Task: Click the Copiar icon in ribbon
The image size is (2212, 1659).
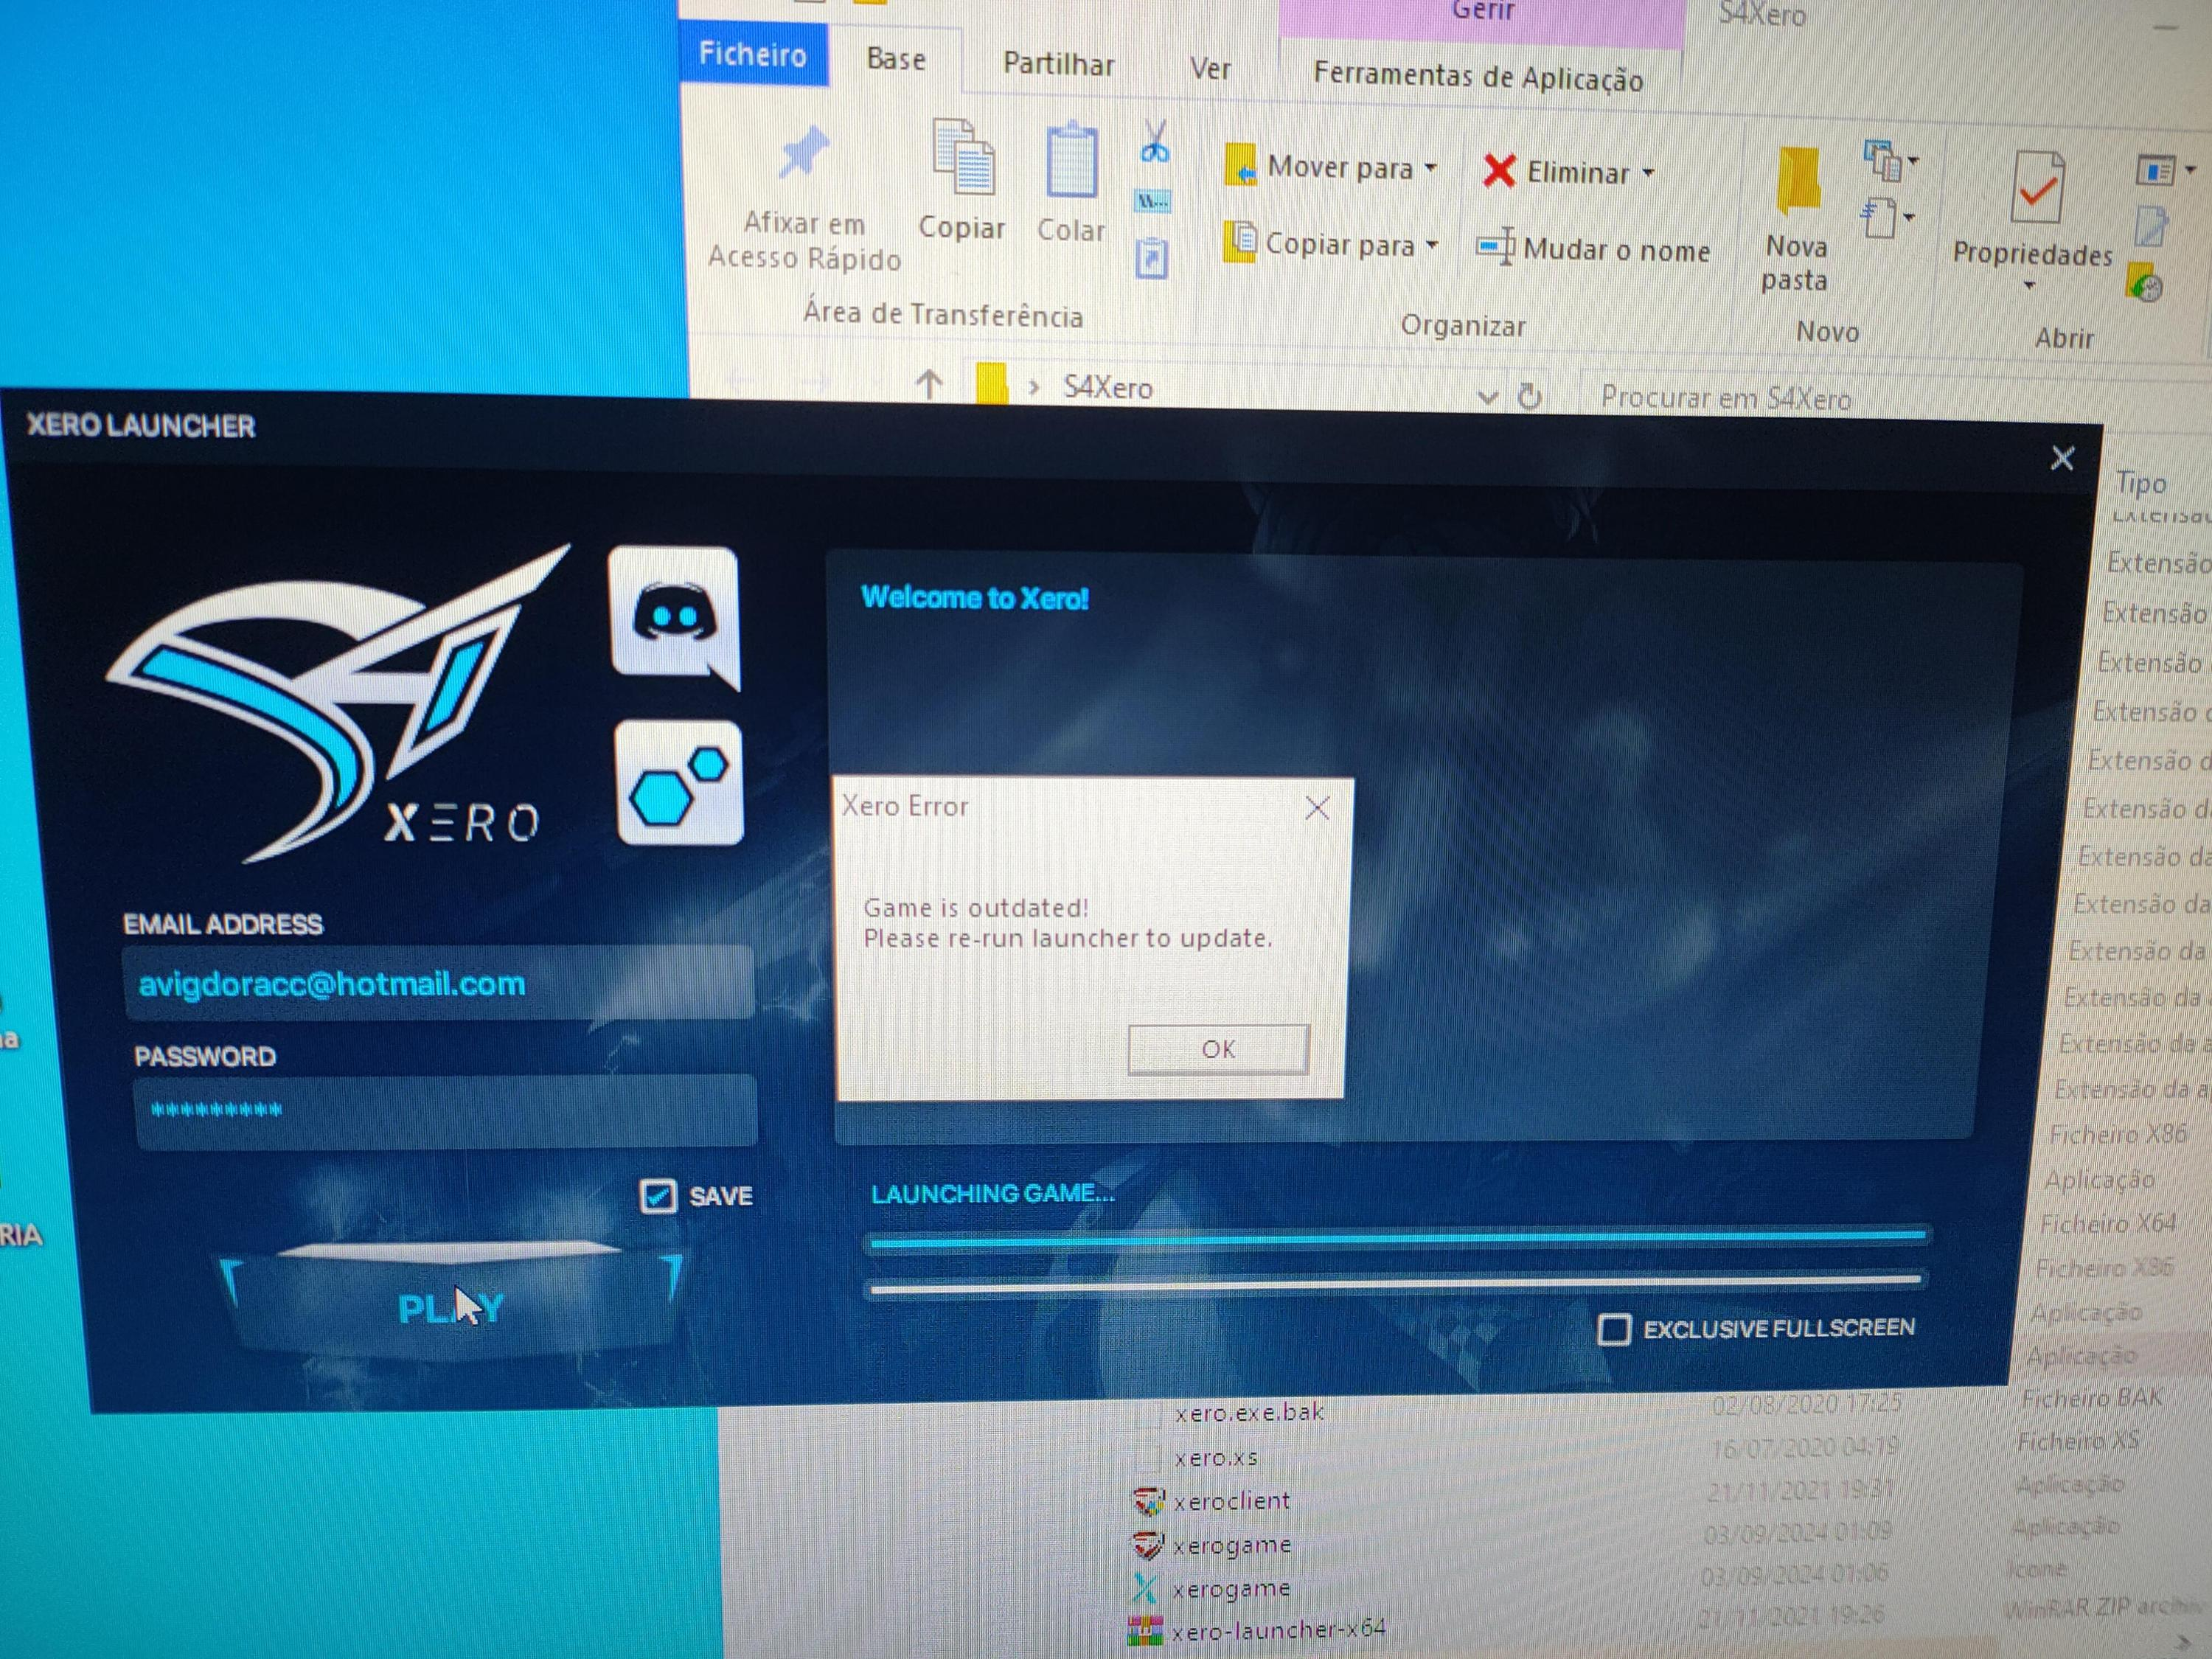Action: tap(962, 160)
